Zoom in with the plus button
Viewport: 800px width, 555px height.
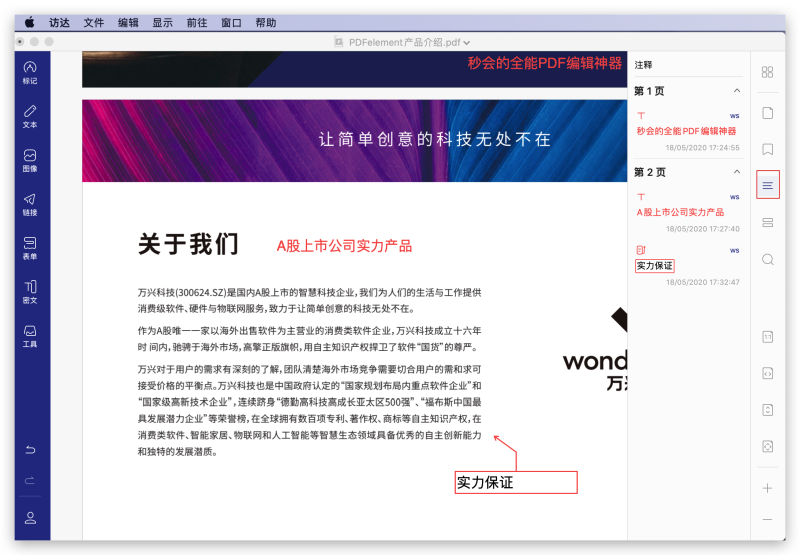pyautogui.click(x=767, y=488)
